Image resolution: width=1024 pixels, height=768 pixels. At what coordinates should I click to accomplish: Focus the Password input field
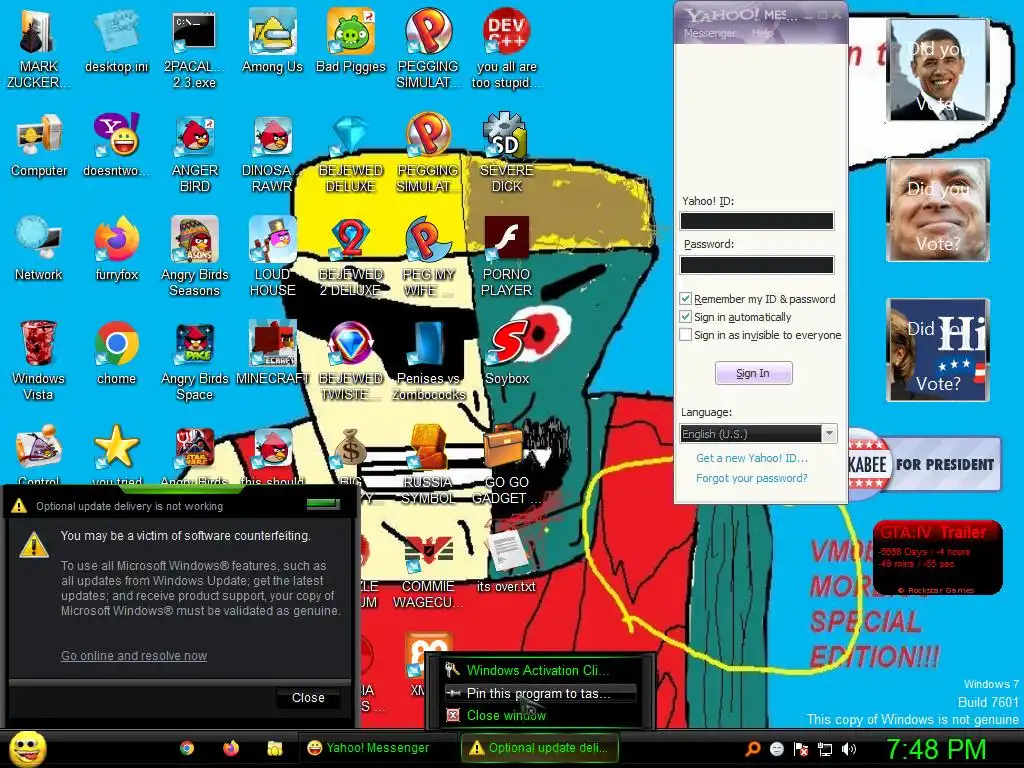757,264
